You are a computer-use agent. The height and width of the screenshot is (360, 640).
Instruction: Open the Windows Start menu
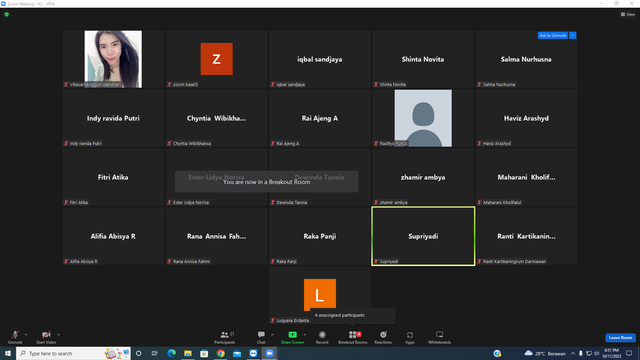coord(8,353)
